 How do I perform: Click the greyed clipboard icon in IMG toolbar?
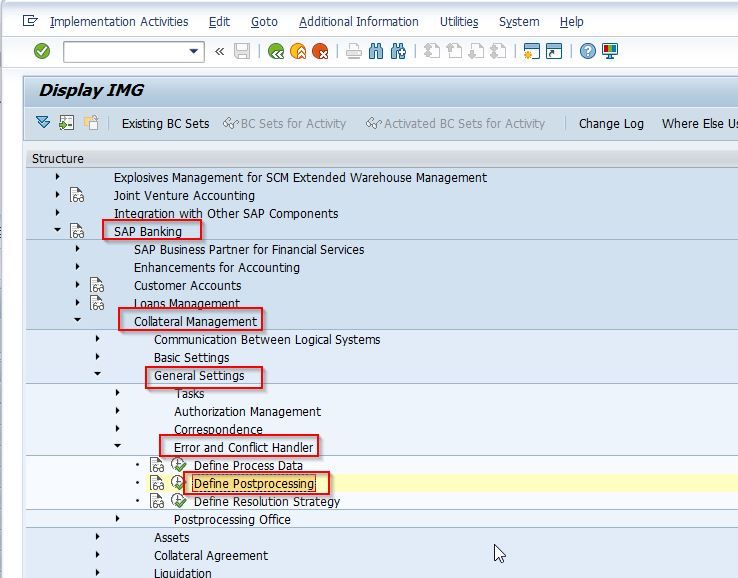(91, 123)
